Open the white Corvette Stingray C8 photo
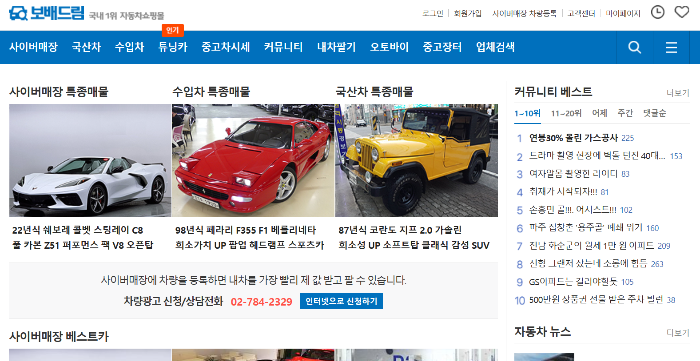700x361 pixels. (x=90, y=161)
